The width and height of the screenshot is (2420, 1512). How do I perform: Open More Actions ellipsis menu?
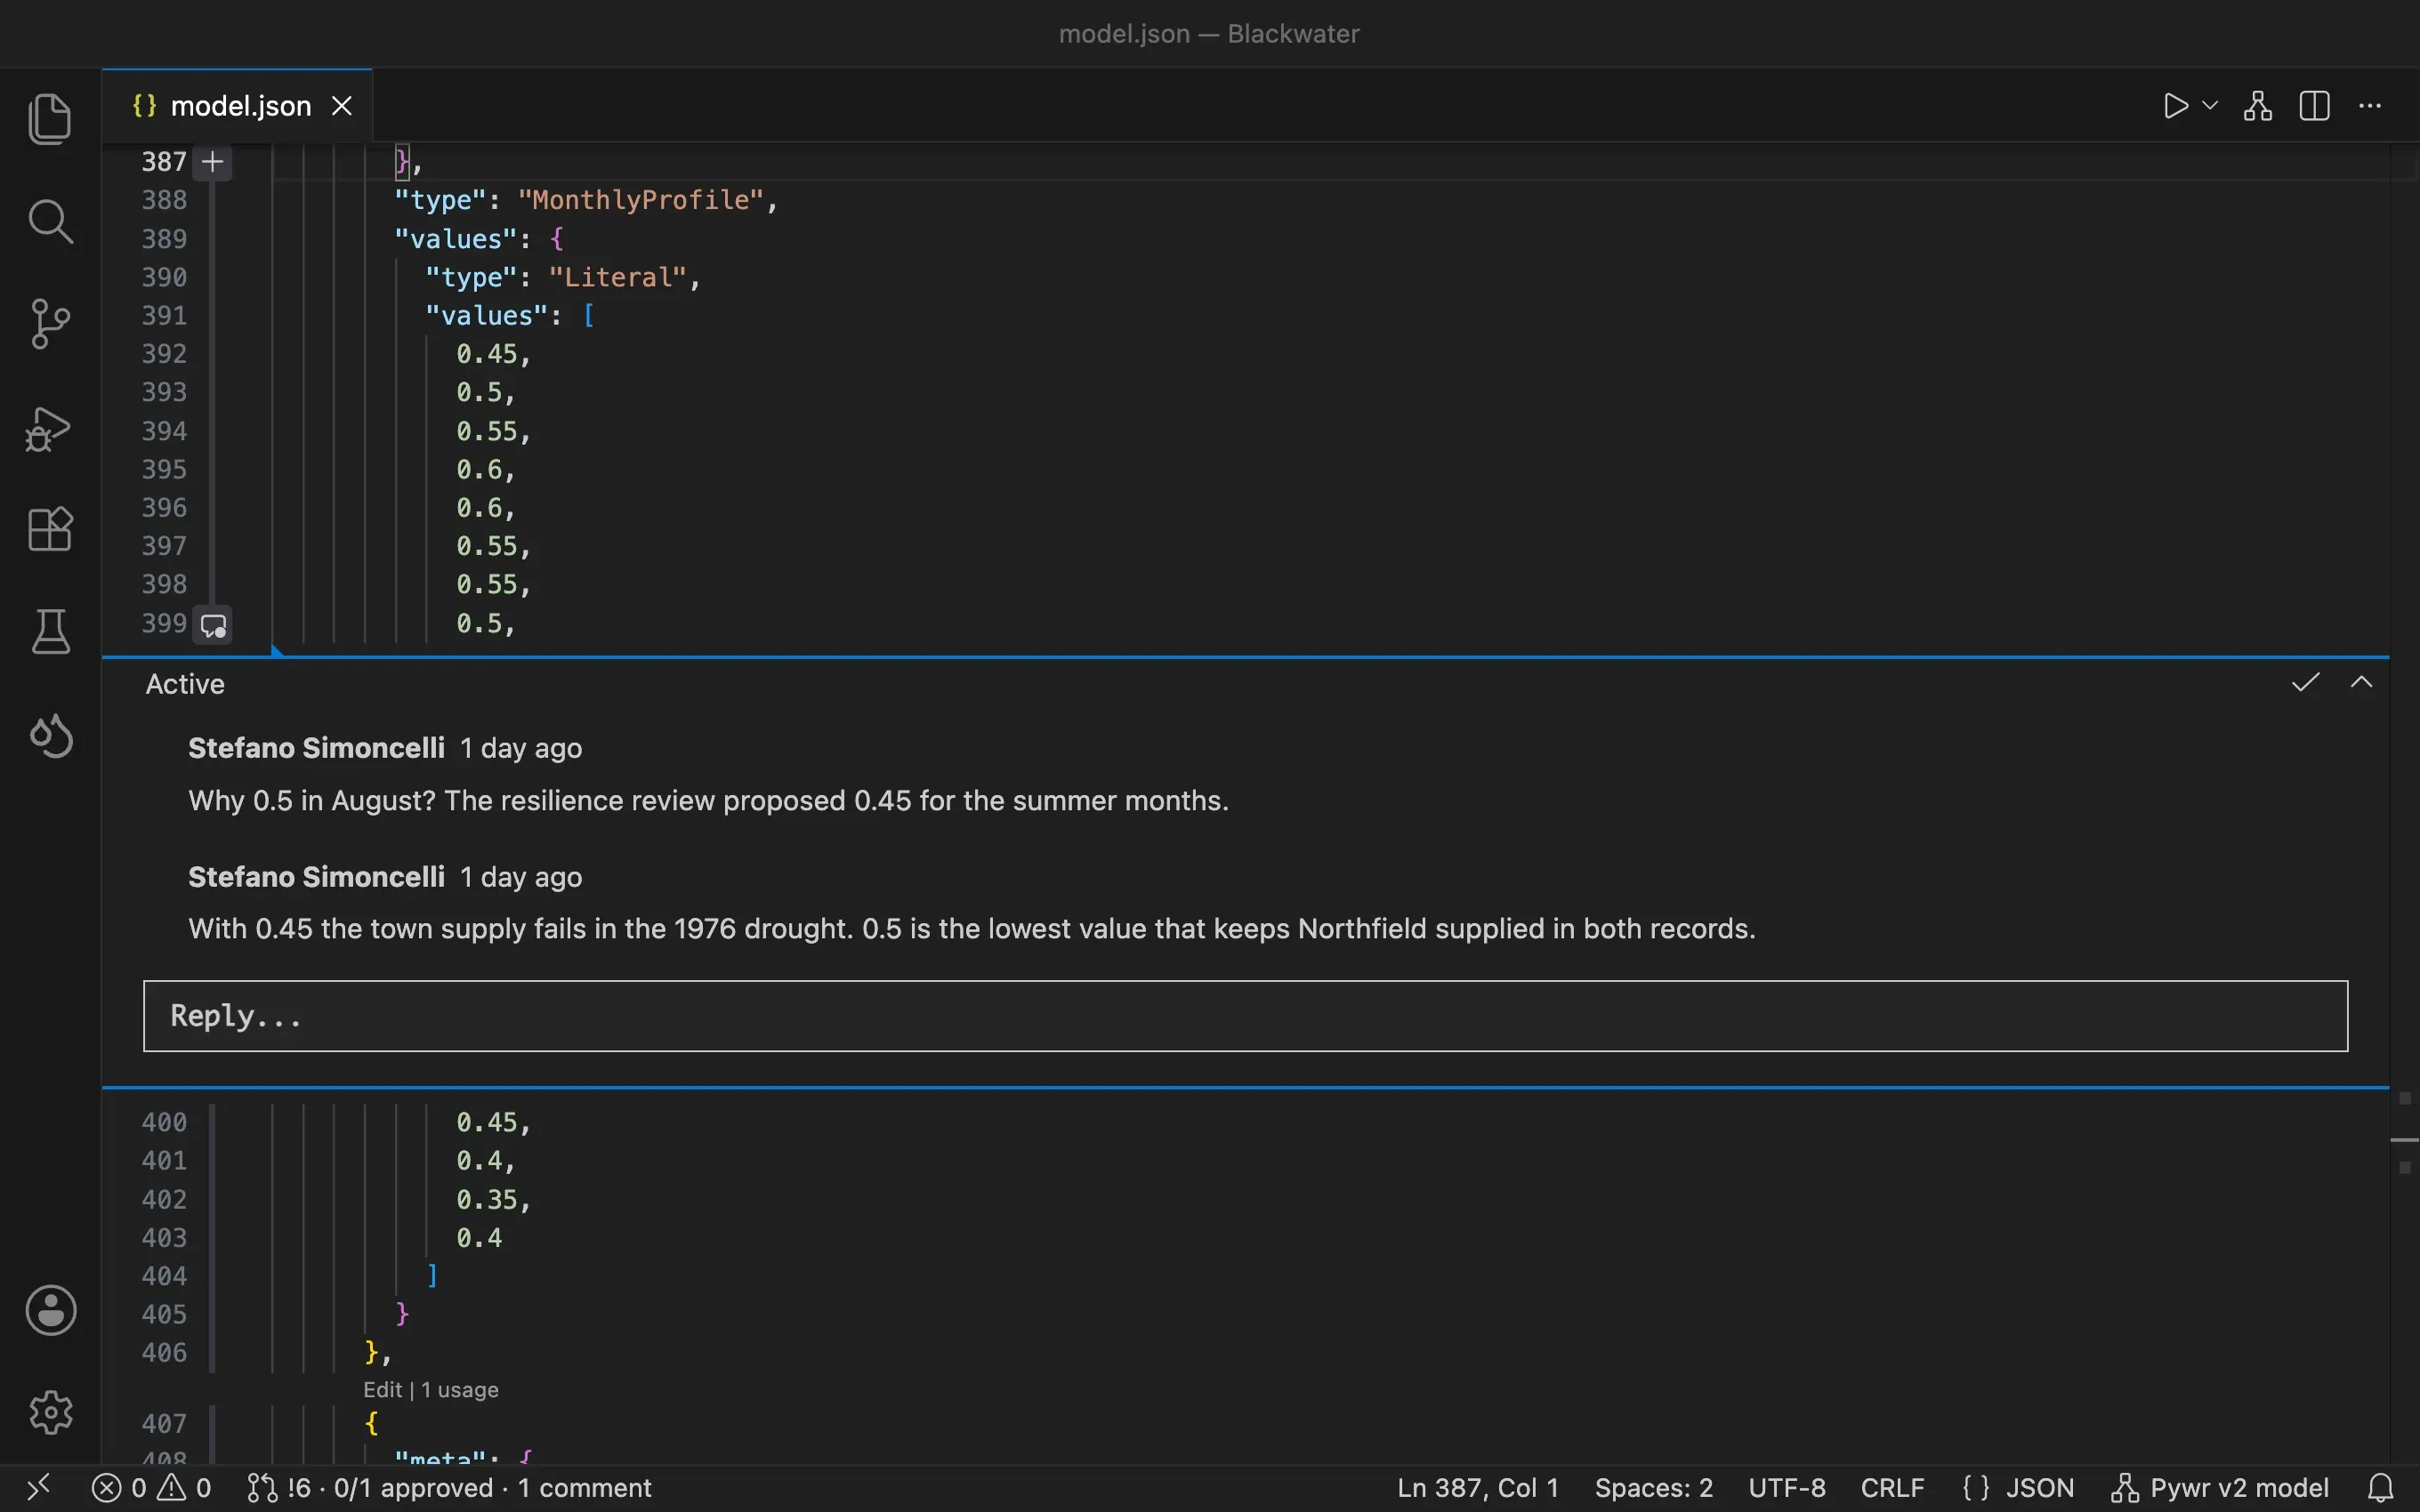pyautogui.click(x=2370, y=106)
